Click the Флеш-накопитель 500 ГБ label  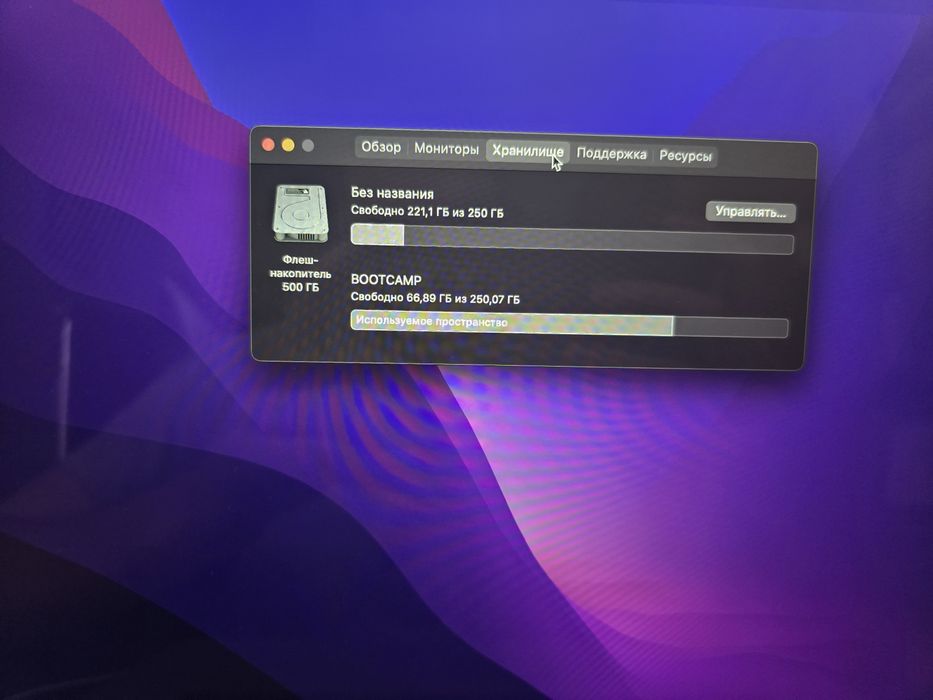(300, 273)
